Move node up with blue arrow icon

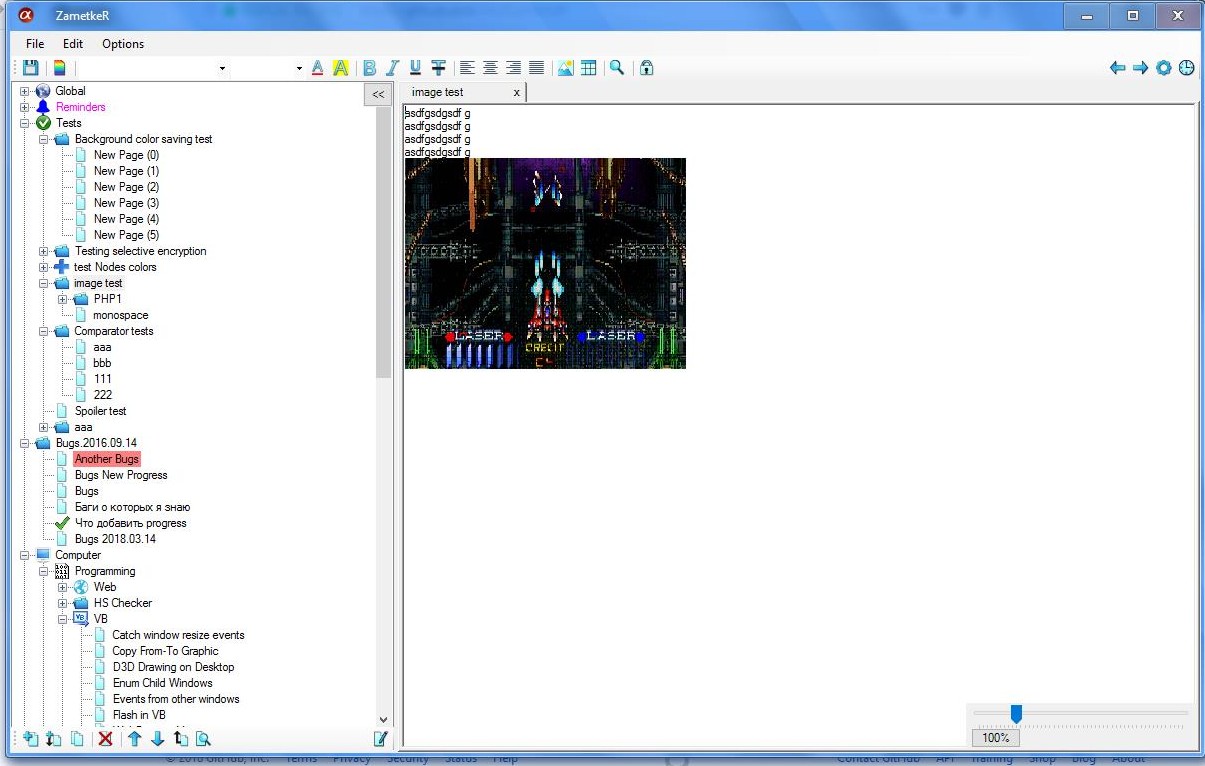pyautogui.click(x=133, y=738)
